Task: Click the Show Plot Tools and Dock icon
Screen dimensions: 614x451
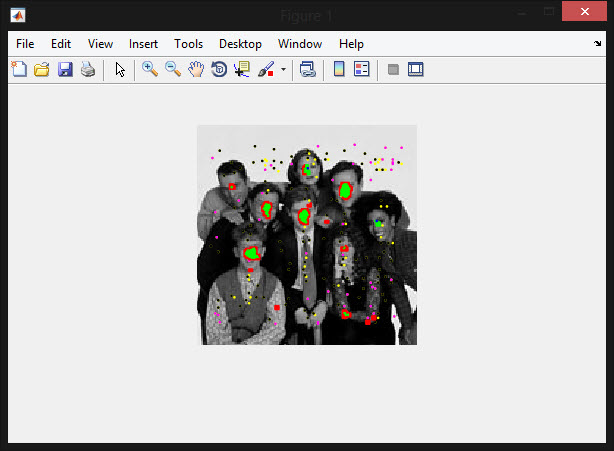Action: [415, 69]
